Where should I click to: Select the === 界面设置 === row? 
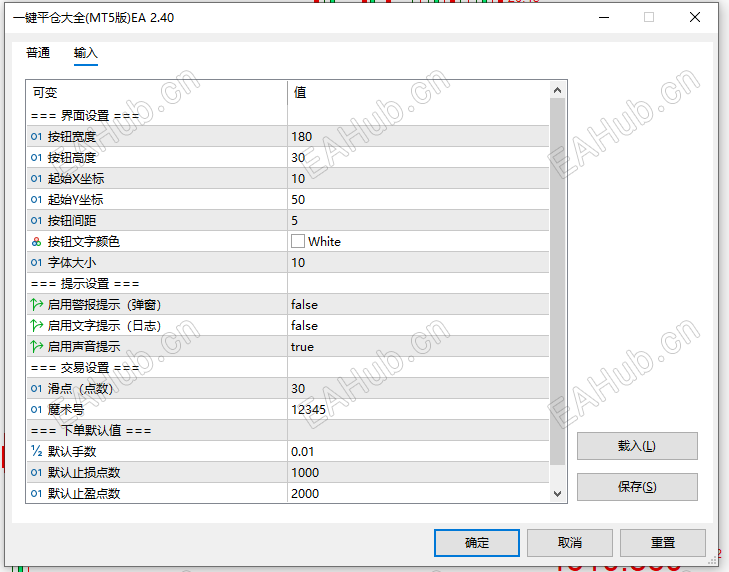pyautogui.click(x=288, y=116)
